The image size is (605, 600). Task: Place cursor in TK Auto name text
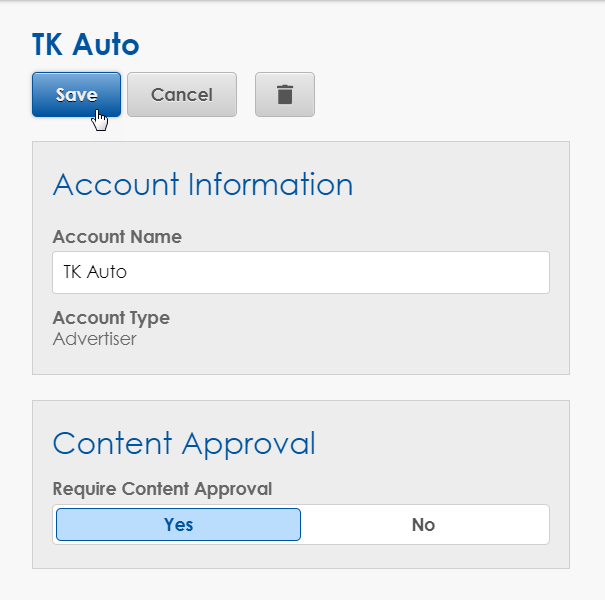point(95,272)
